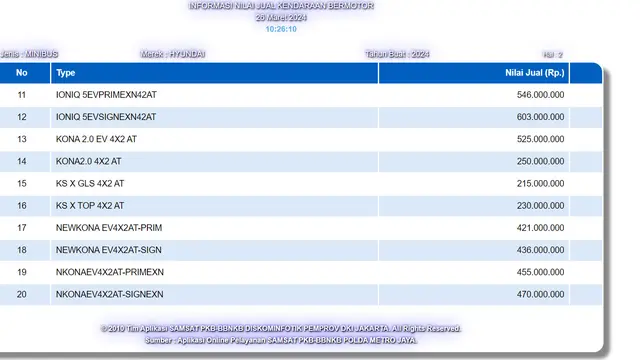Click the 10:26:10 timestamp
Image resolution: width=640 pixels, height=360 pixels.
(x=281, y=29)
